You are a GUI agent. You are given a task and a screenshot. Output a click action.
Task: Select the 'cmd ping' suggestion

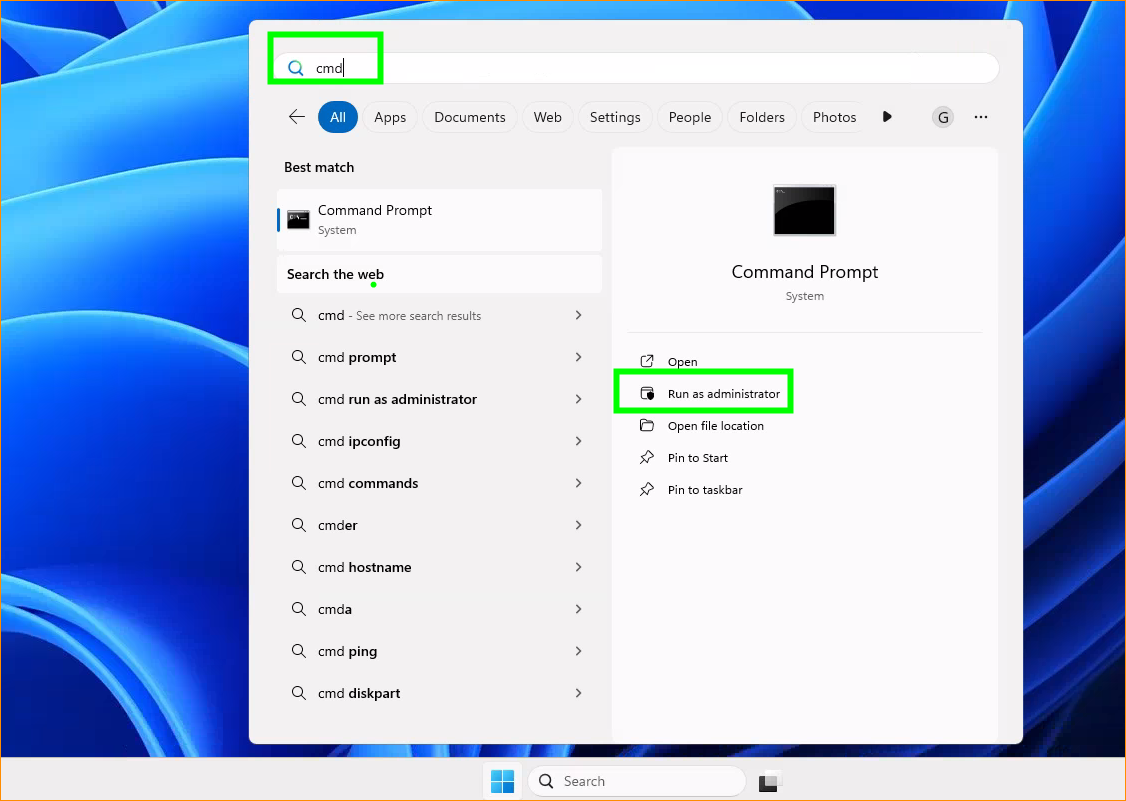pyautogui.click(x=439, y=652)
